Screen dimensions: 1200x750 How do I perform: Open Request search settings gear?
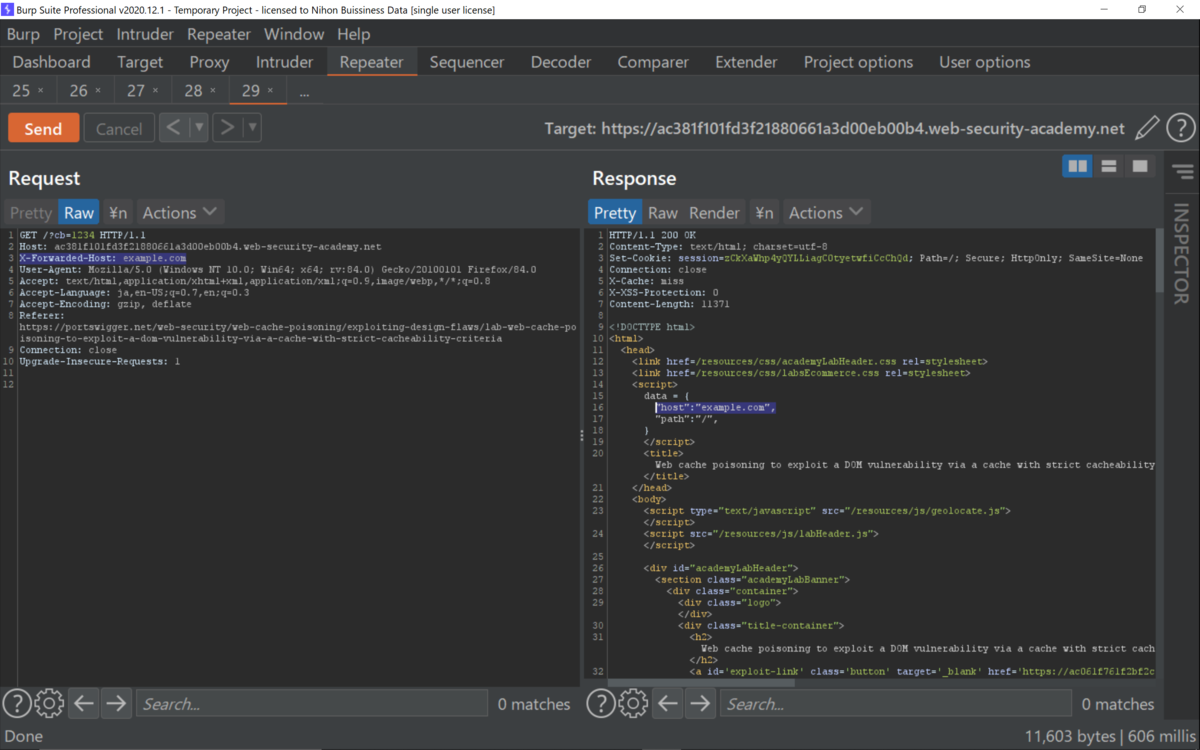pyautogui.click(x=49, y=704)
